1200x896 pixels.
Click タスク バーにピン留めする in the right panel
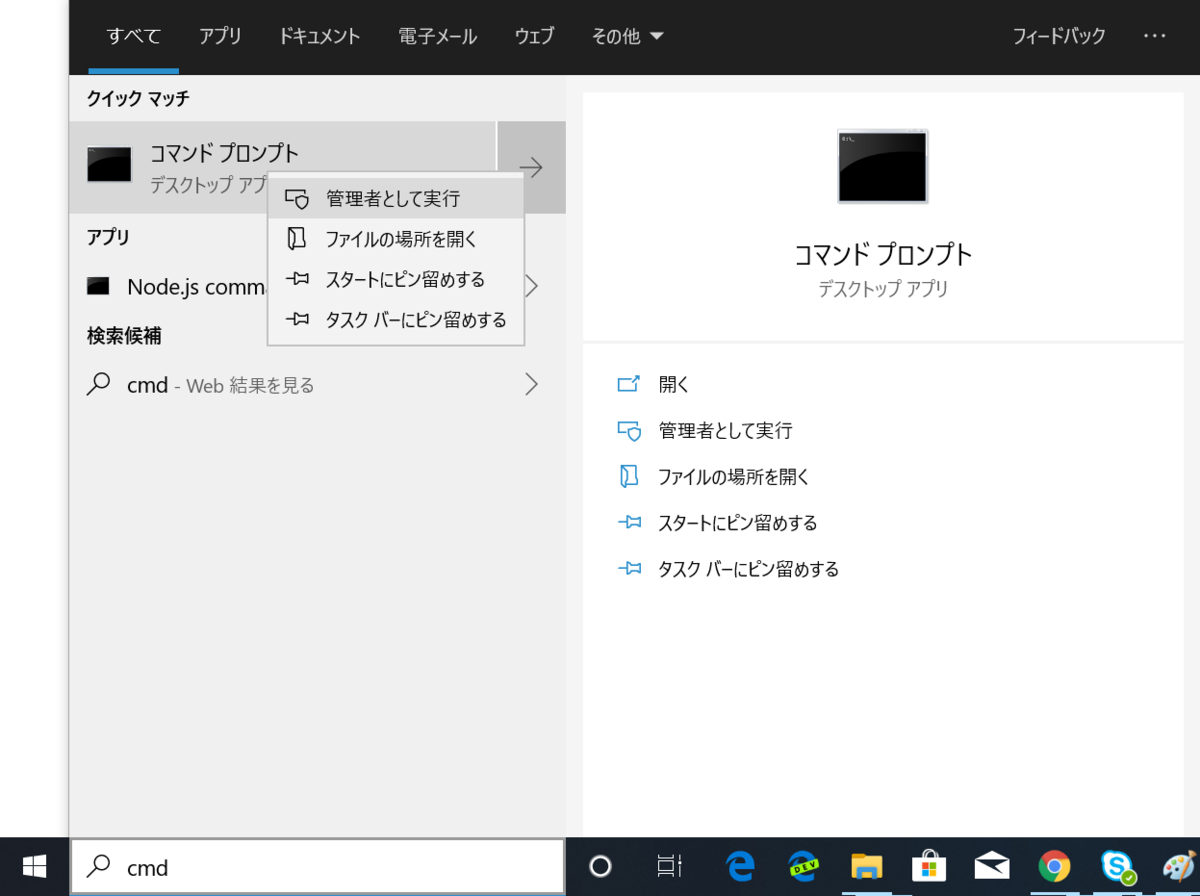748,569
